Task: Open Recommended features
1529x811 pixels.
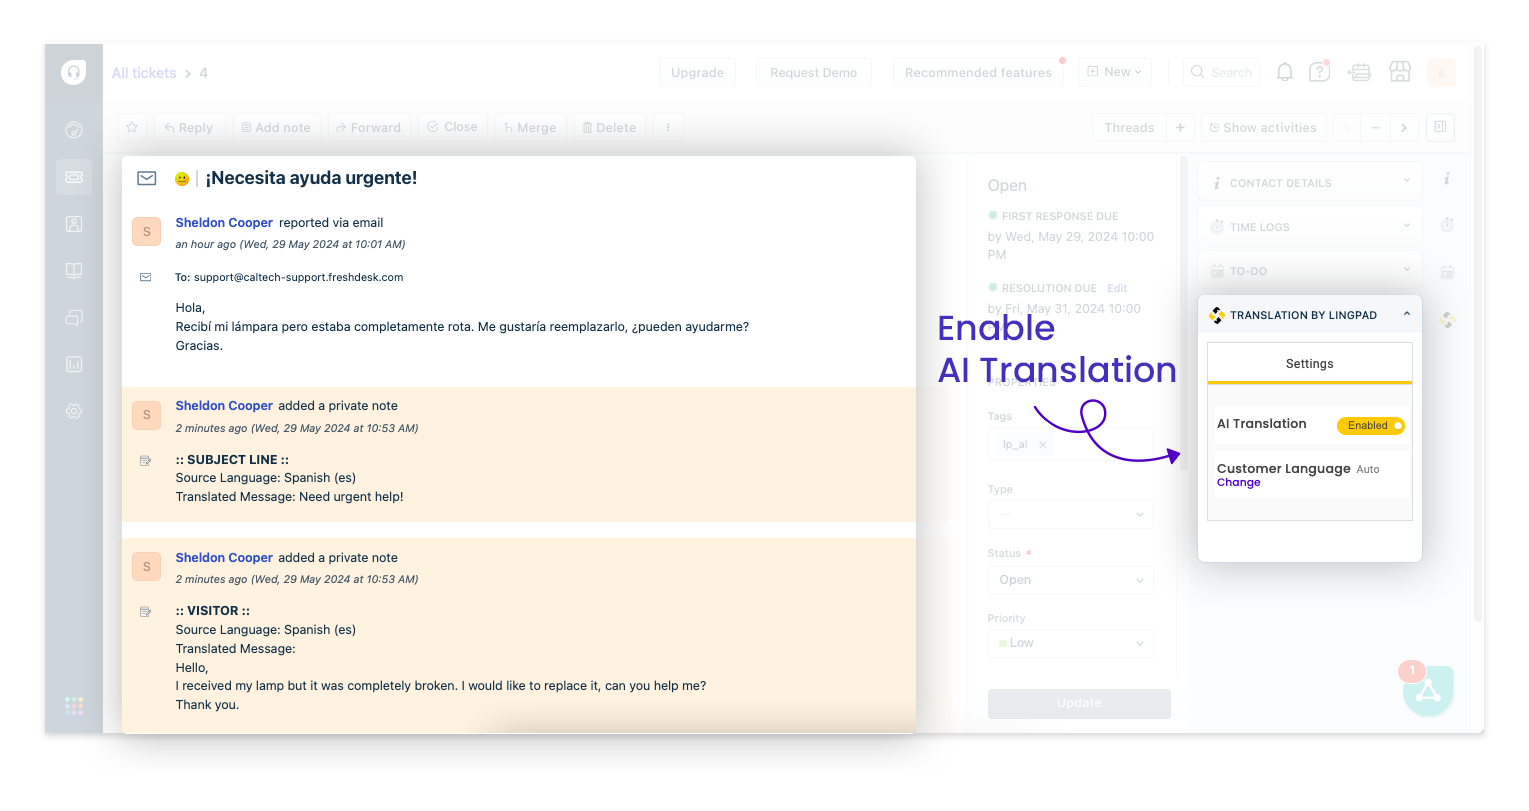Action: click(x=978, y=72)
